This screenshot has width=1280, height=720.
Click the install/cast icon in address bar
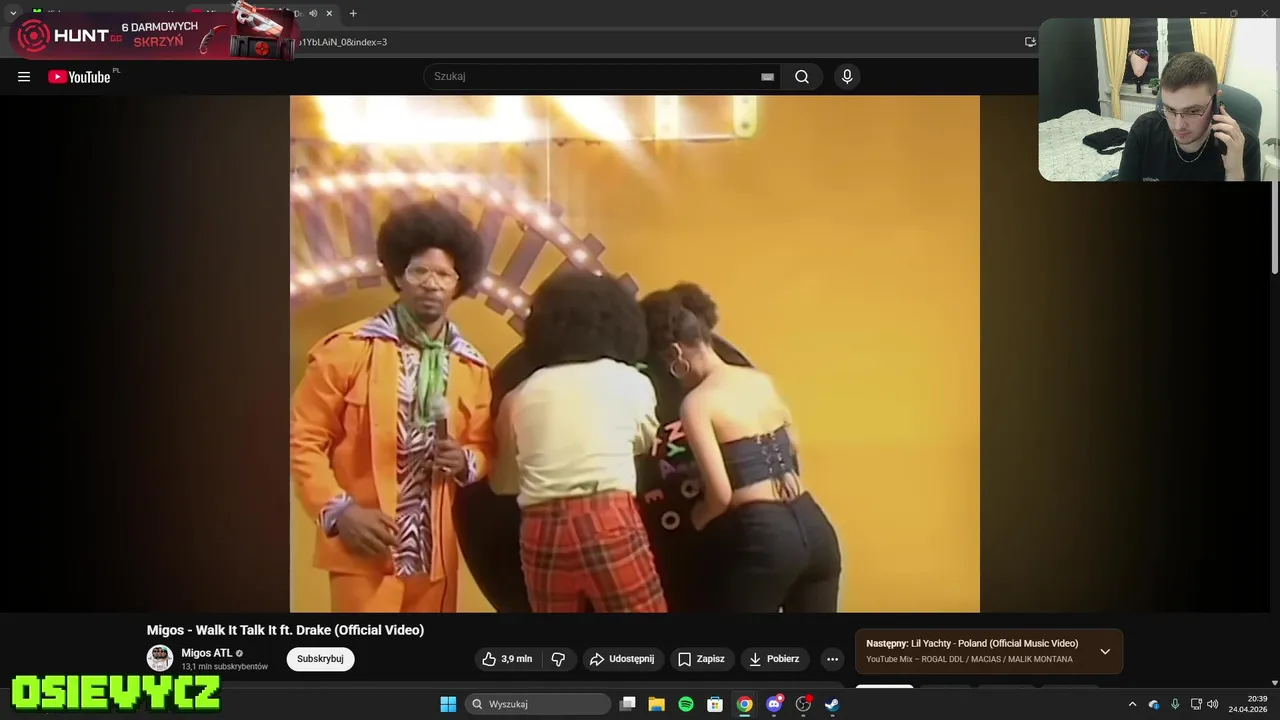point(1030,42)
